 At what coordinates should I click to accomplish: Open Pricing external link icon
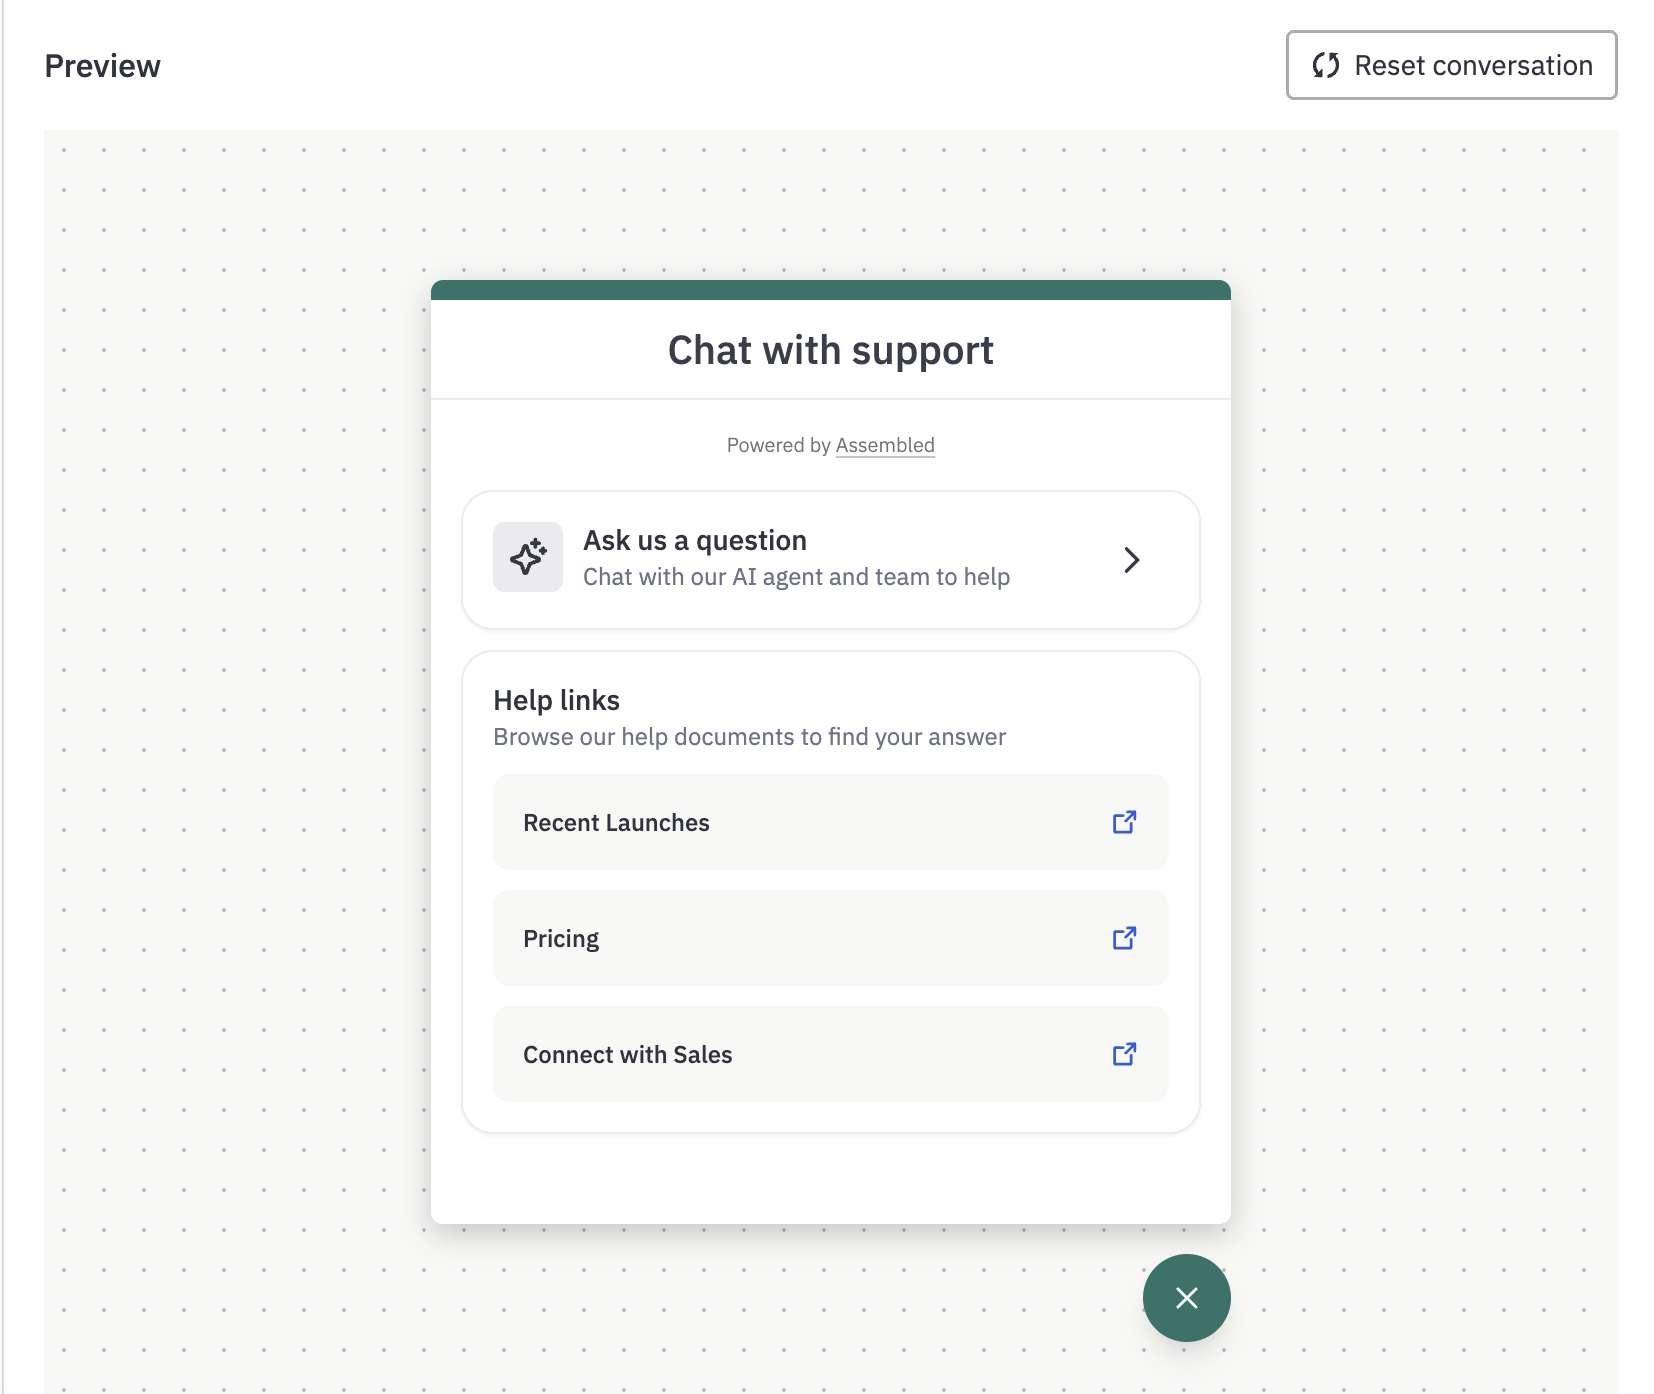click(x=1125, y=938)
